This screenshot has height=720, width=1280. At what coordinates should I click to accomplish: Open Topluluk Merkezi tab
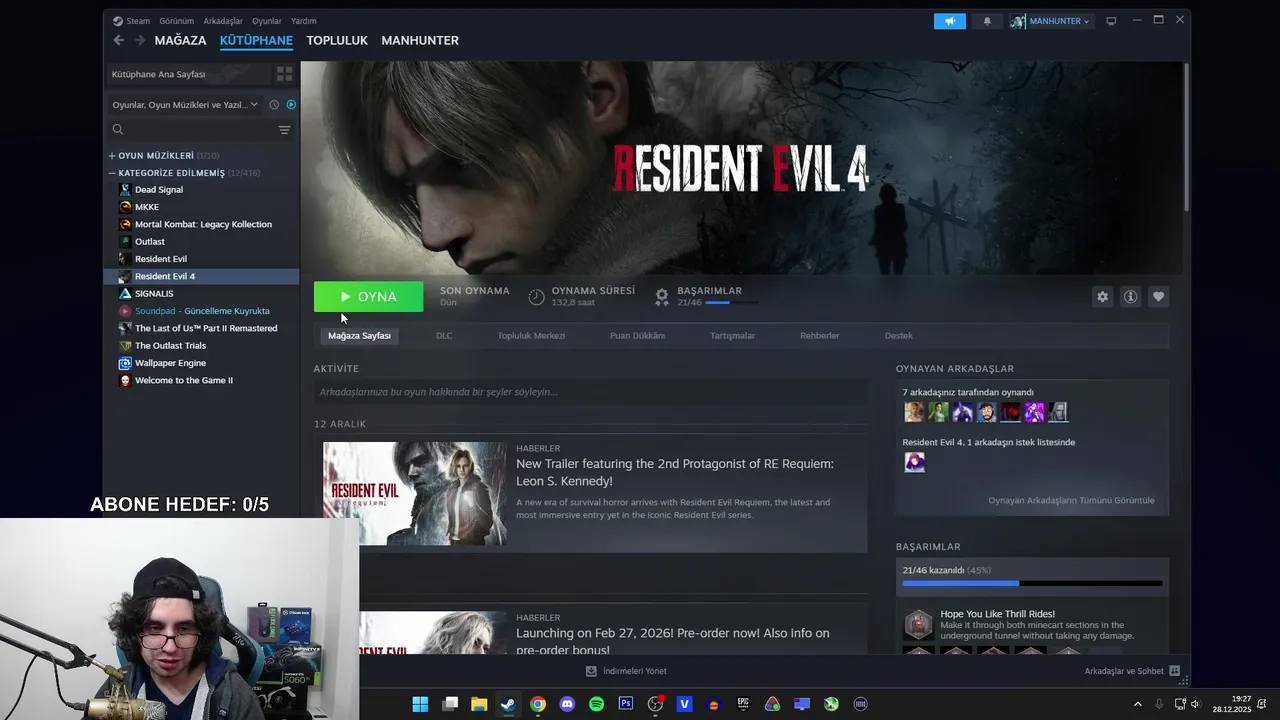[531, 336]
